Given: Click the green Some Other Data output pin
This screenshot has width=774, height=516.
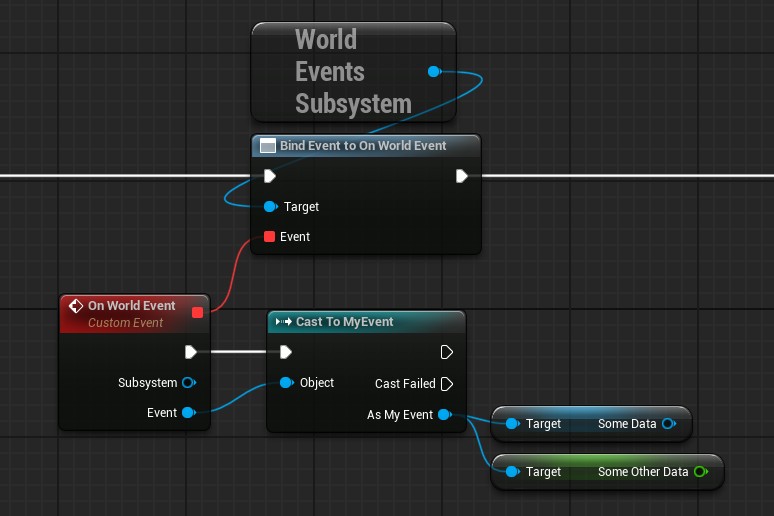Looking at the screenshot, I should tap(700, 472).
